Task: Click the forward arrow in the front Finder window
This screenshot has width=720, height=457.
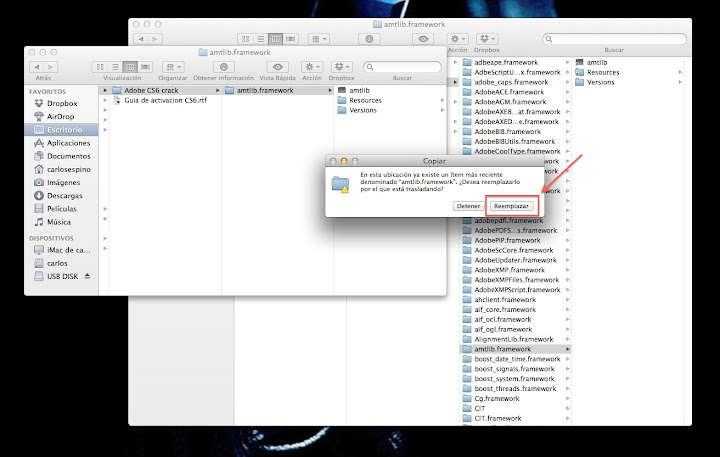Action: pos(51,67)
